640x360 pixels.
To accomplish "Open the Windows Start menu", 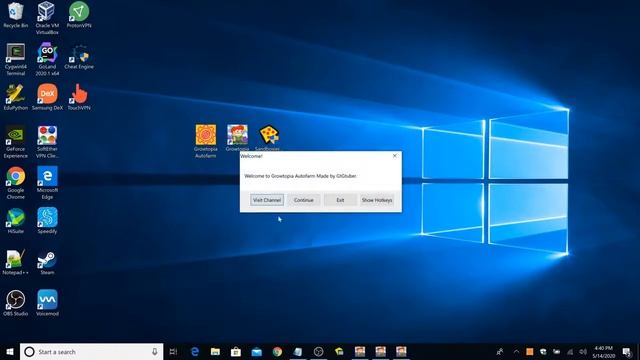I will point(10,351).
